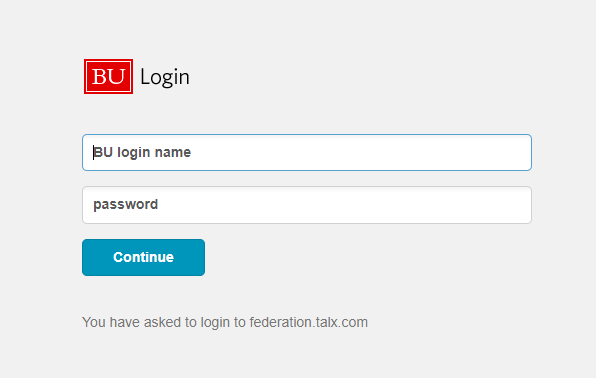Click the Continue button
The image size is (596, 378).
coord(143,257)
